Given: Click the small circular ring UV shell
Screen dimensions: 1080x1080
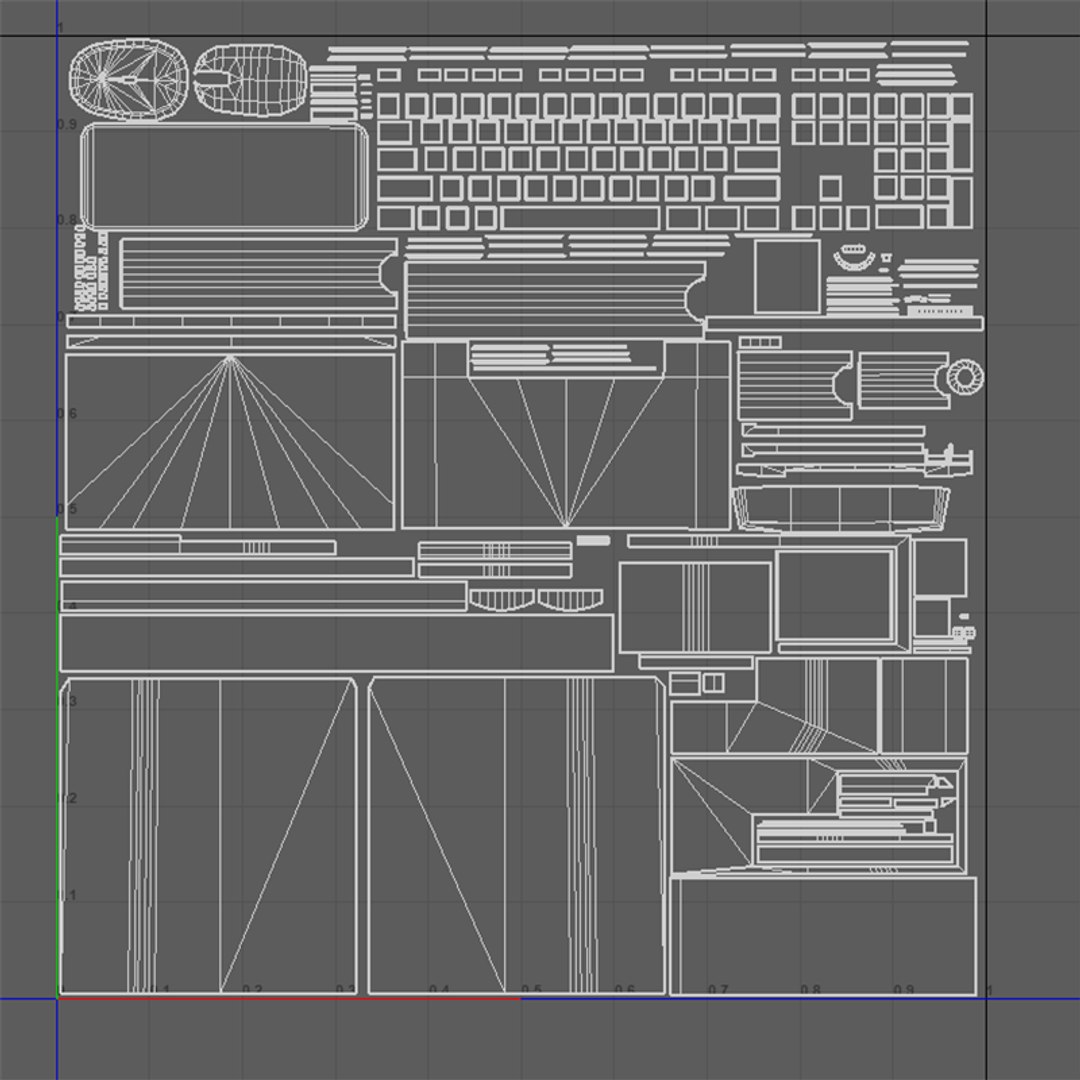Looking at the screenshot, I should 965,377.
